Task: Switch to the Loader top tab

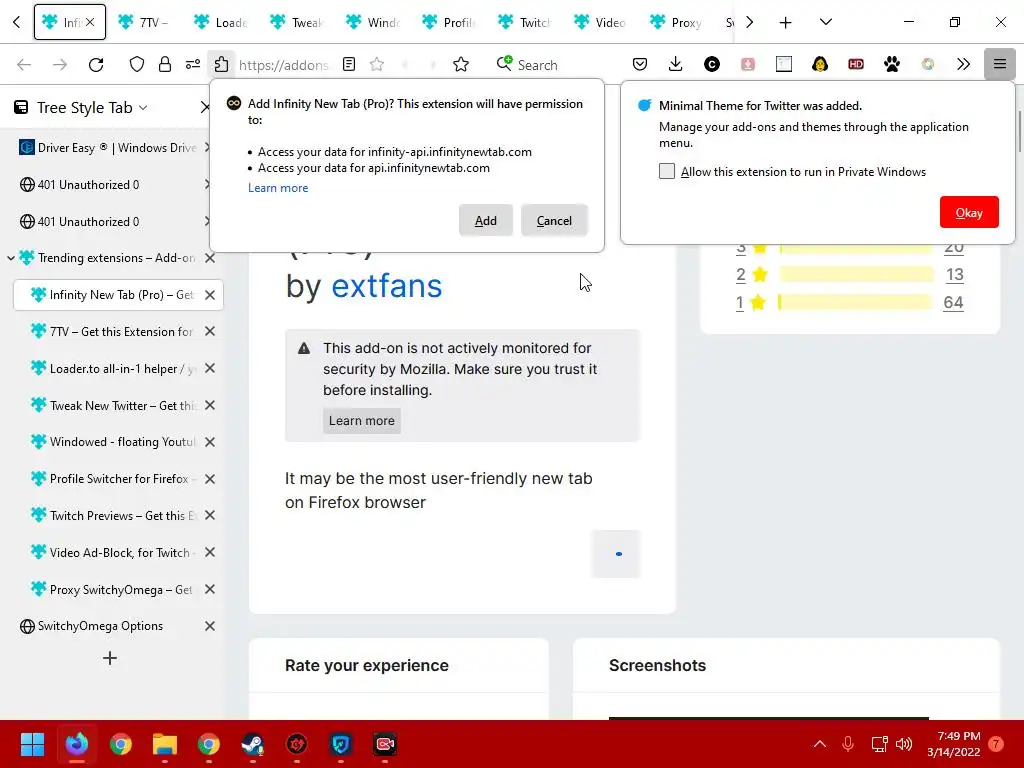Action: [x=221, y=22]
